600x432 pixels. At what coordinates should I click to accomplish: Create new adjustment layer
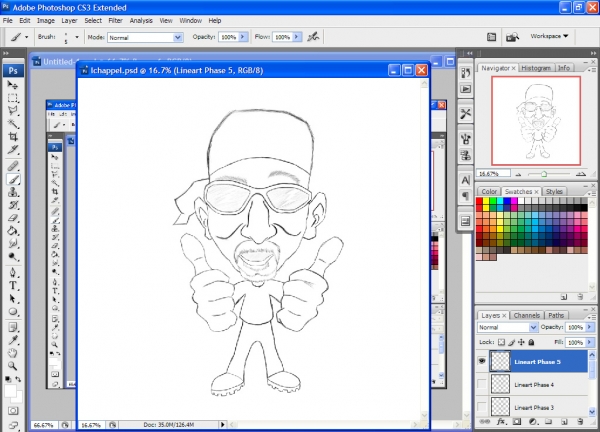(x=533, y=422)
